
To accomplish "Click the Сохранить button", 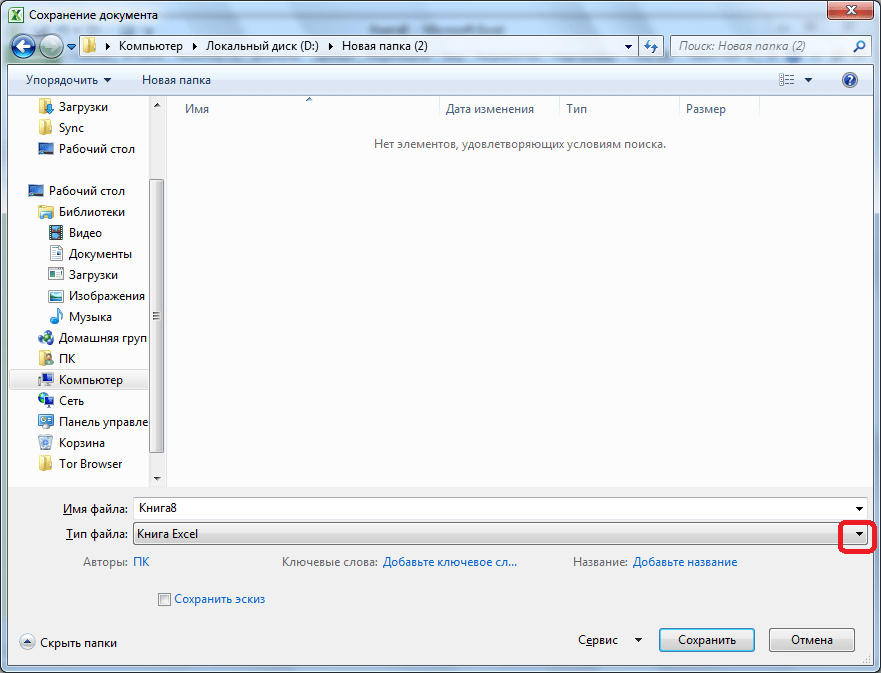I will click(x=706, y=640).
